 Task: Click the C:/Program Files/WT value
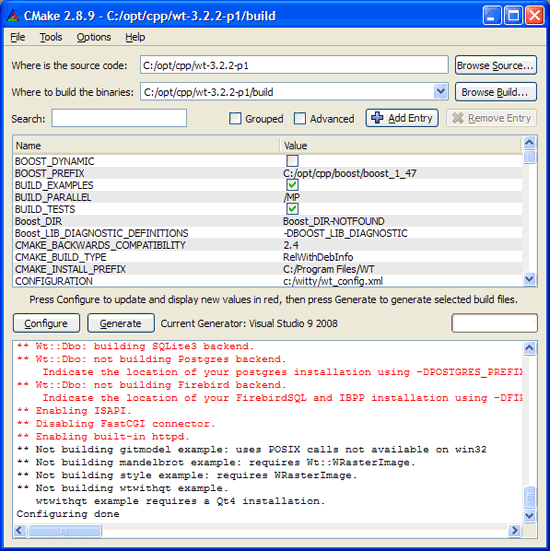(329, 269)
